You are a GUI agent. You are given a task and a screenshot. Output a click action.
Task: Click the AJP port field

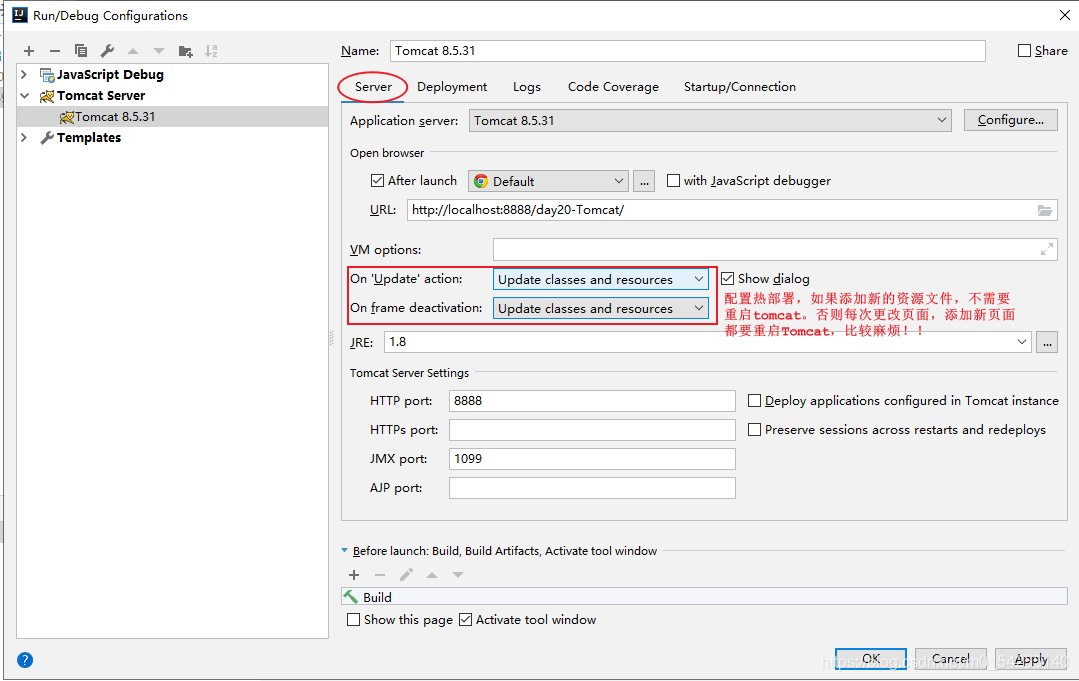592,488
